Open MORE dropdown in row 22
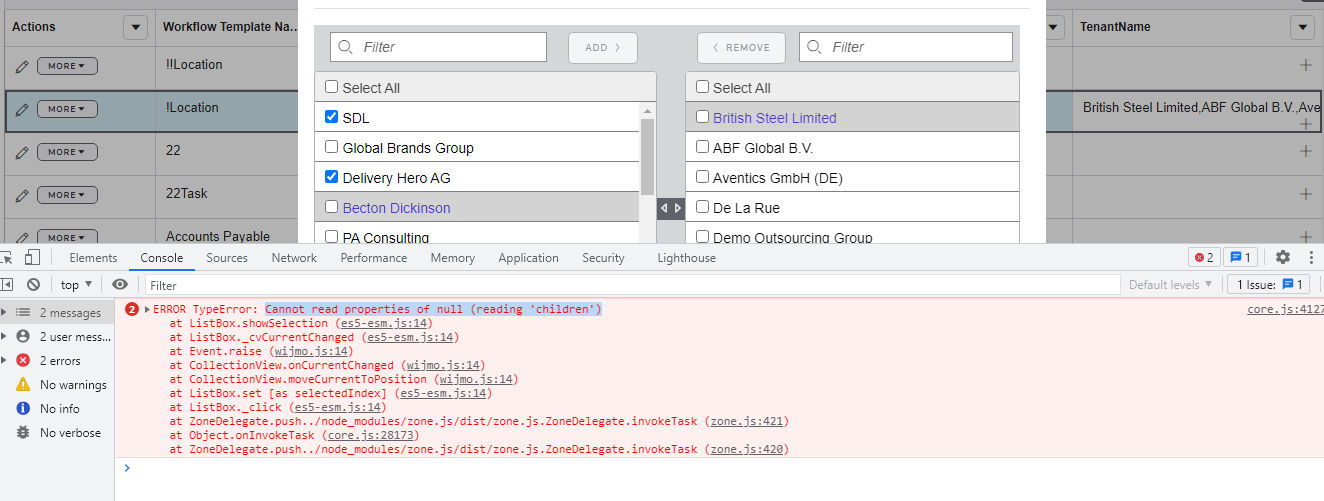The width and height of the screenshot is (1324, 501). [x=67, y=152]
